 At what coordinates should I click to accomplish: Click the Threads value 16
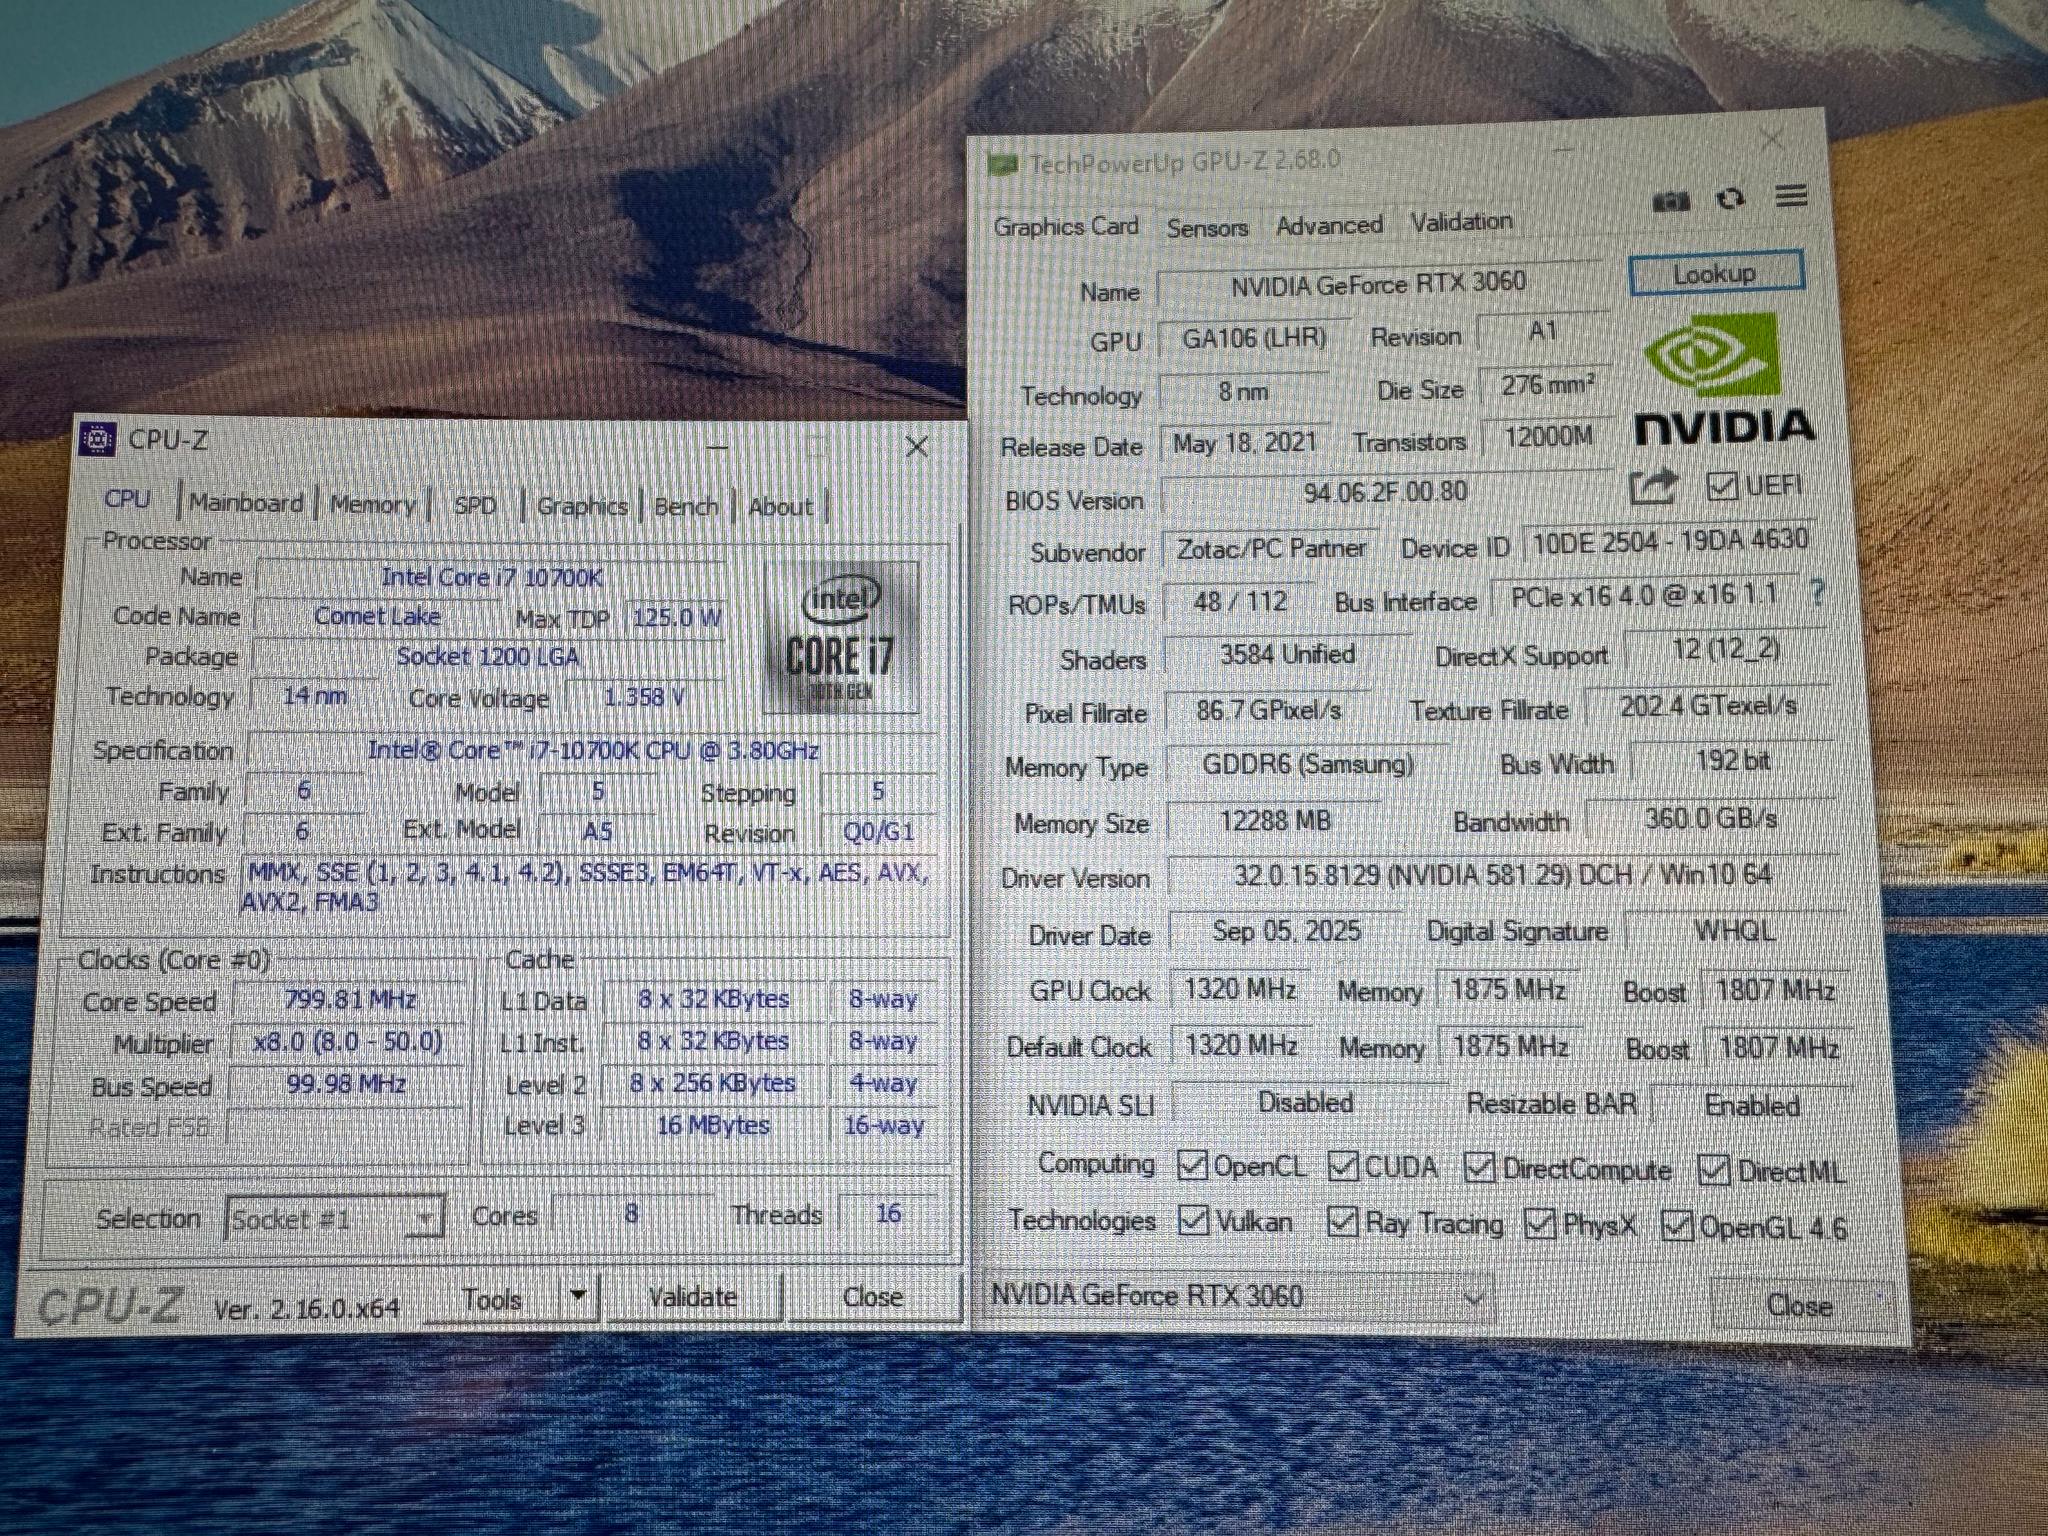coord(889,1213)
